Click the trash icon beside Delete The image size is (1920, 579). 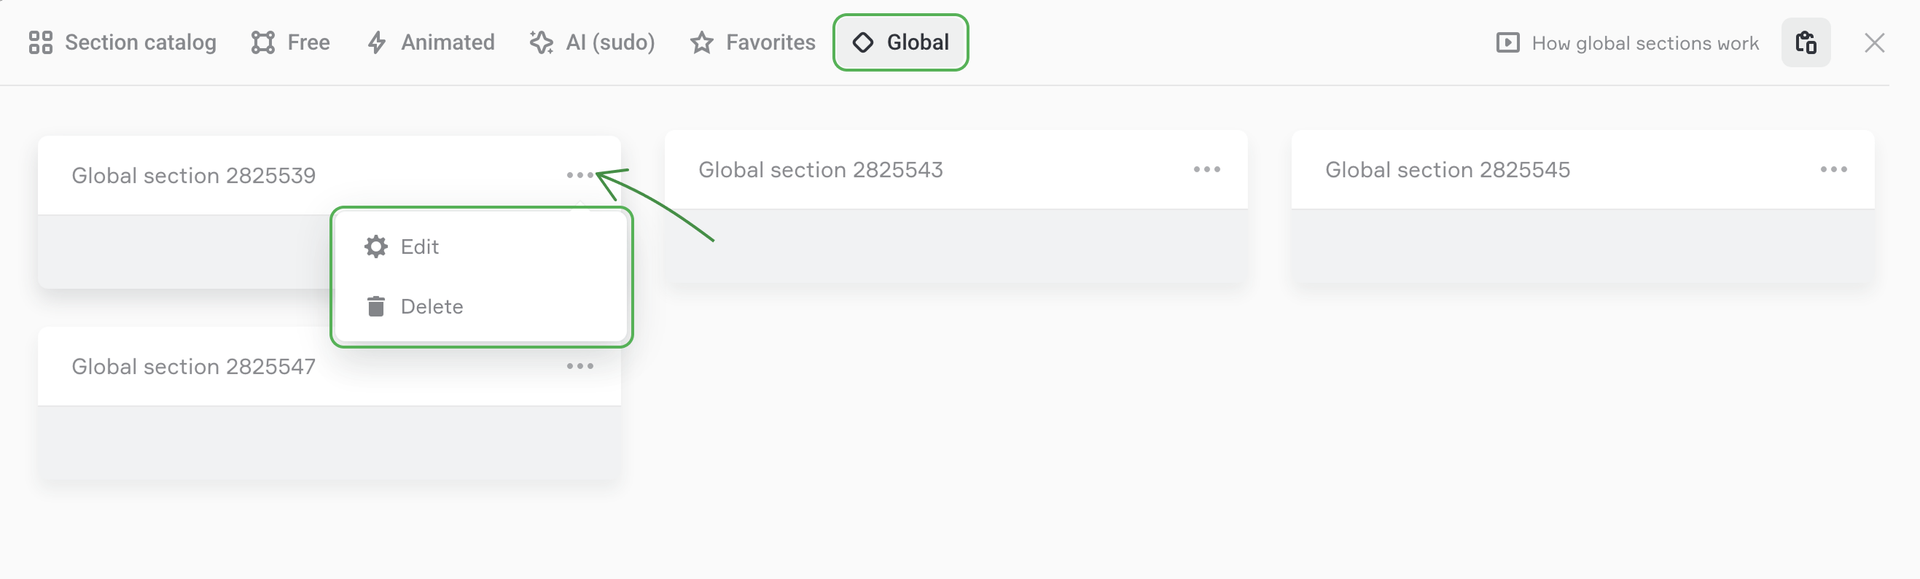tap(376, 307)
